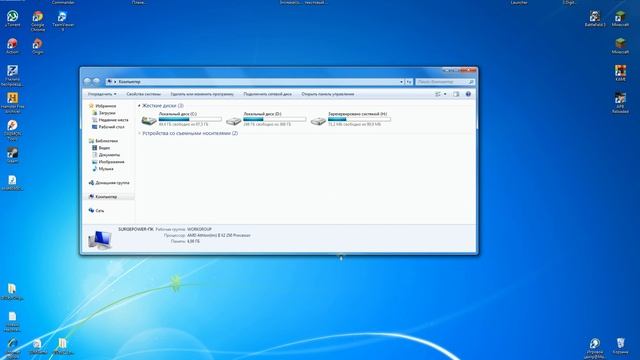Screen dimensions: 640x360
Task: Click the computer icon in the details pane
Action: pos(100,239)
